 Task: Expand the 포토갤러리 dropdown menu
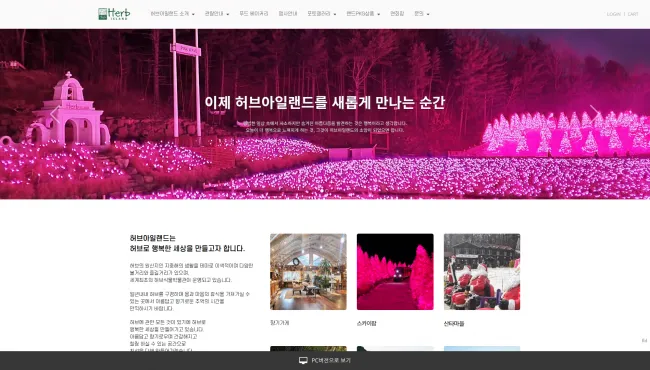(x=322, y=14)
